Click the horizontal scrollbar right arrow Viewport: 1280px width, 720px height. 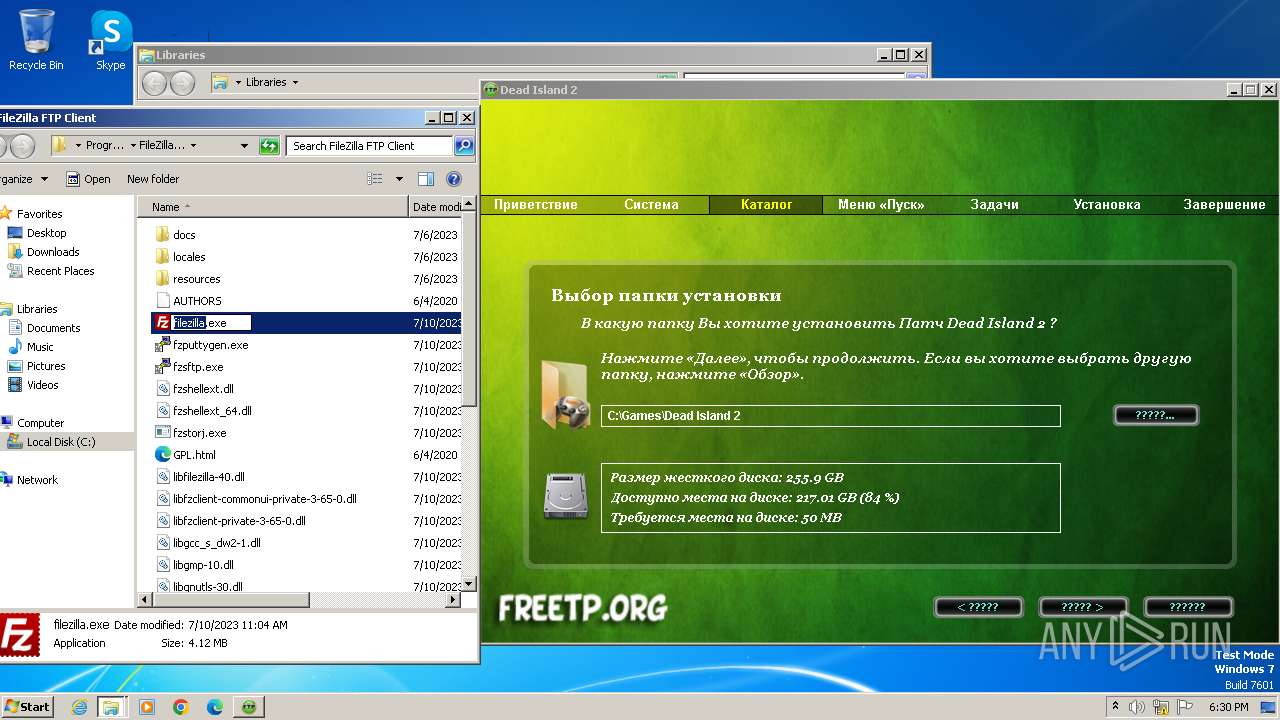453,600
